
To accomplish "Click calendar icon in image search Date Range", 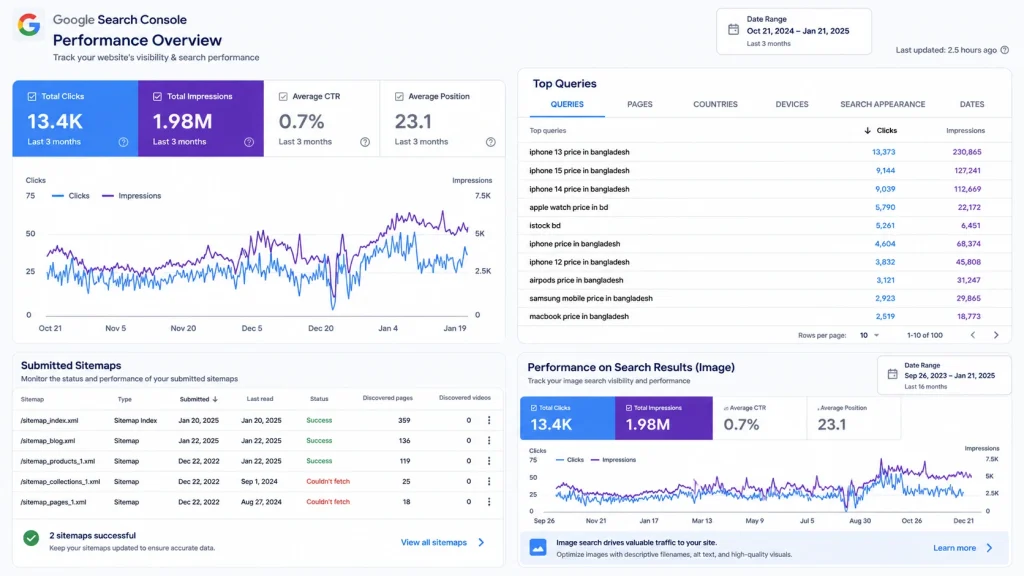I will (x=892, y=374).
